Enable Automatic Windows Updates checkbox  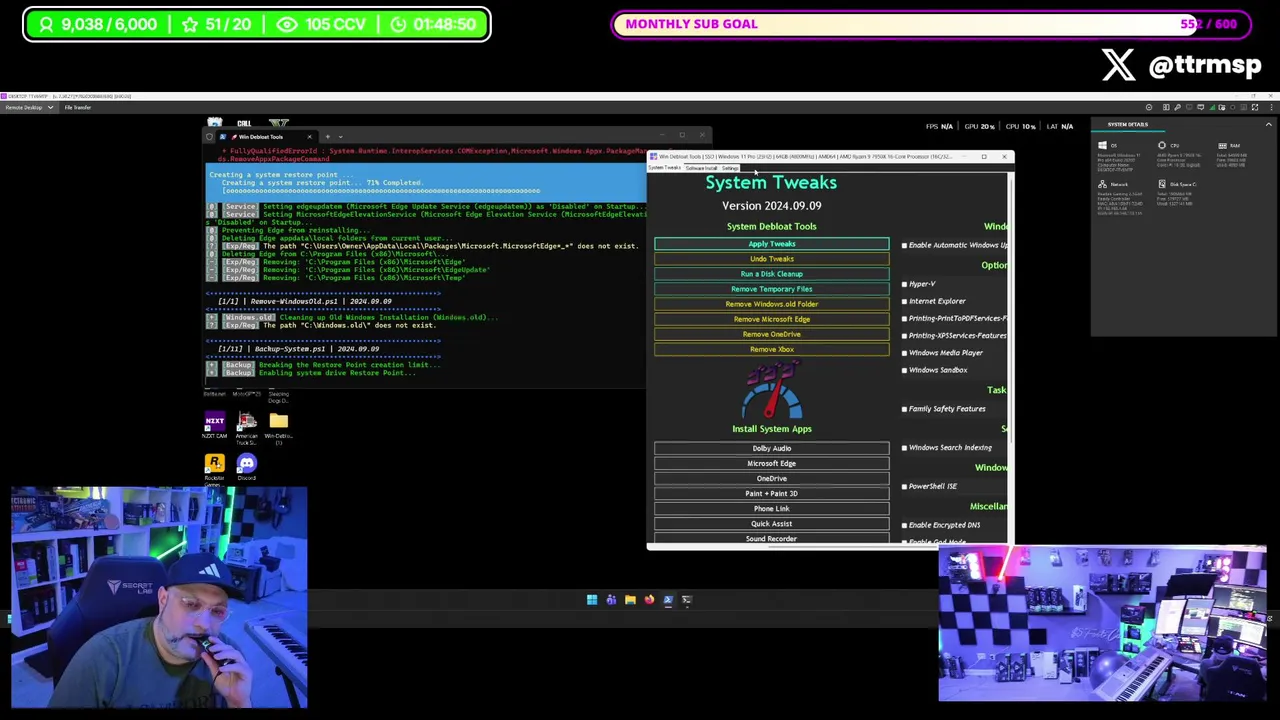[904, 245]
